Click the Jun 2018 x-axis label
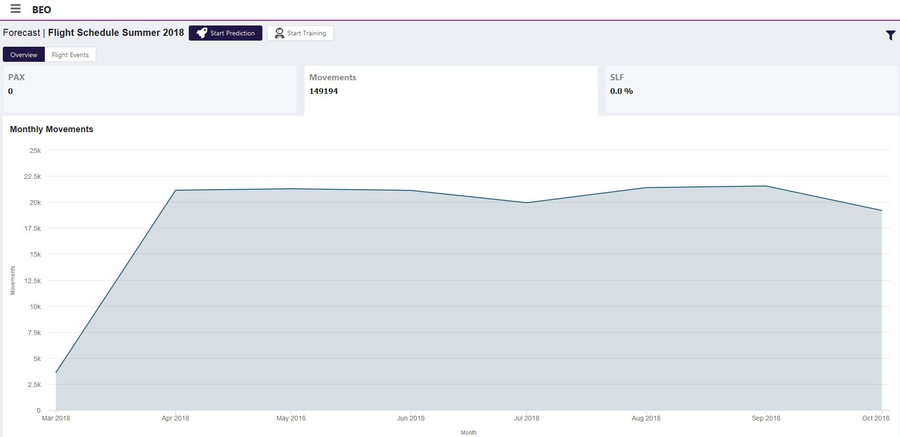Image resolution: width=900 pixels, height=437 pixels. [411, 419]
